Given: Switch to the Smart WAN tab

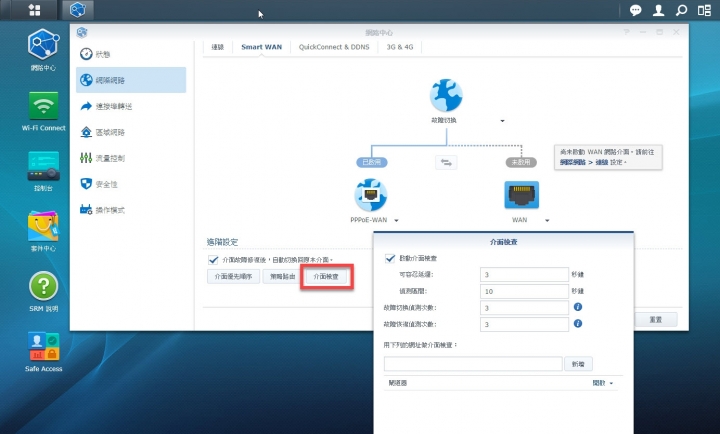Looking at the screenshot, I should pyautogui.click(x=261, y=47).
